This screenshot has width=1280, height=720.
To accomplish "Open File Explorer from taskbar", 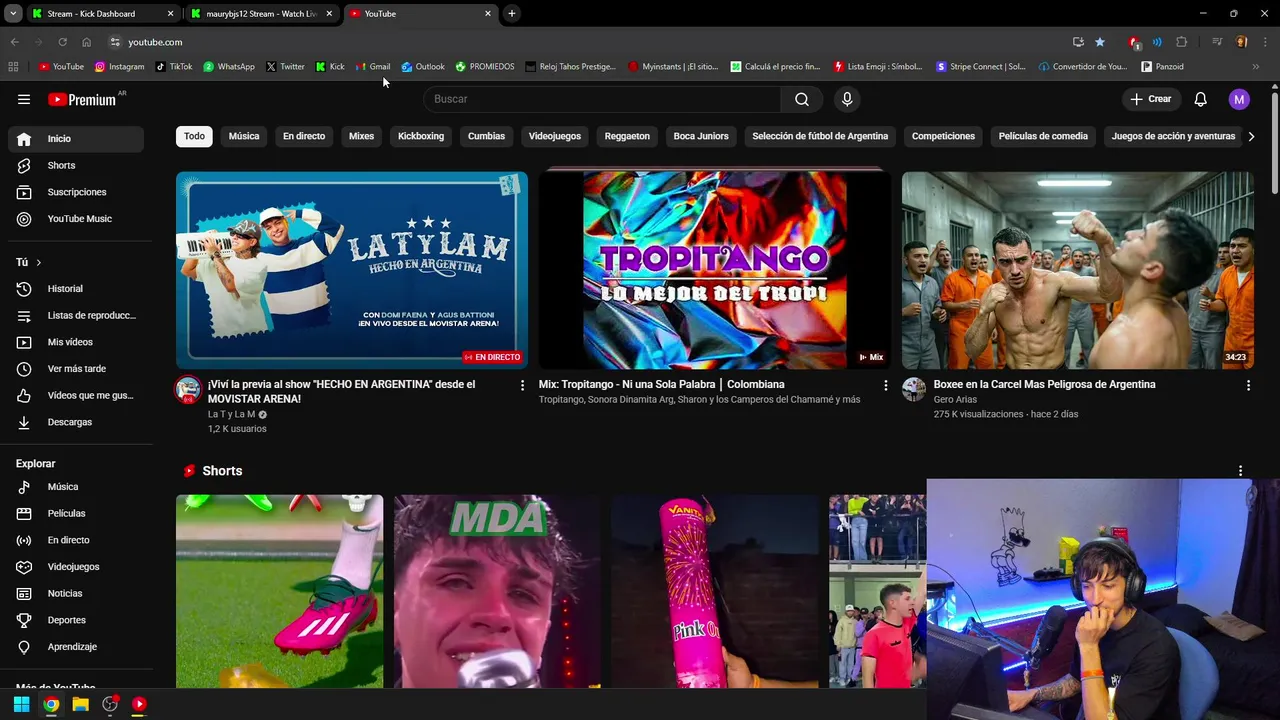I will pyautogui.click(x=80, y=704).
